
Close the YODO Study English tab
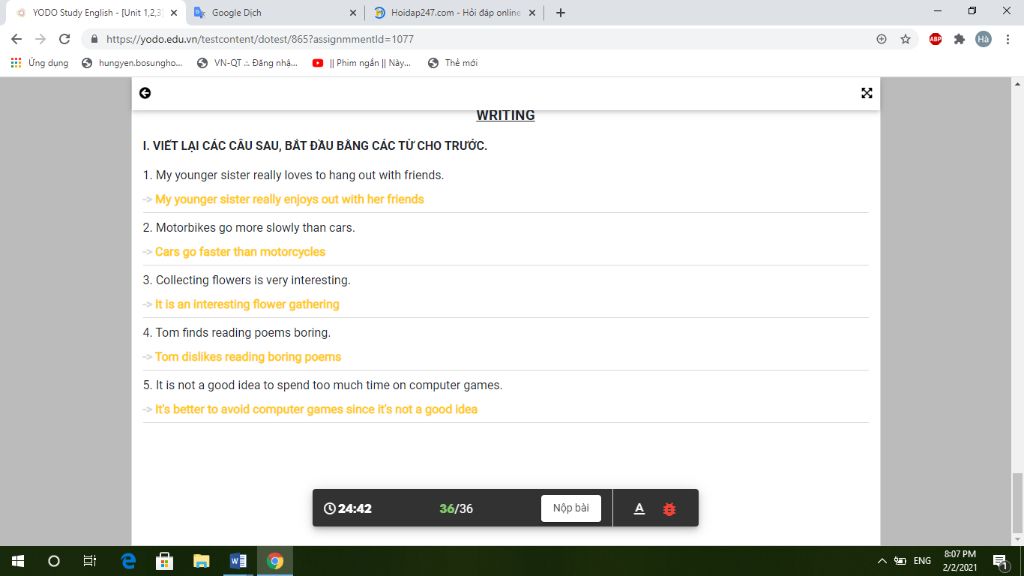click(174, 12)
